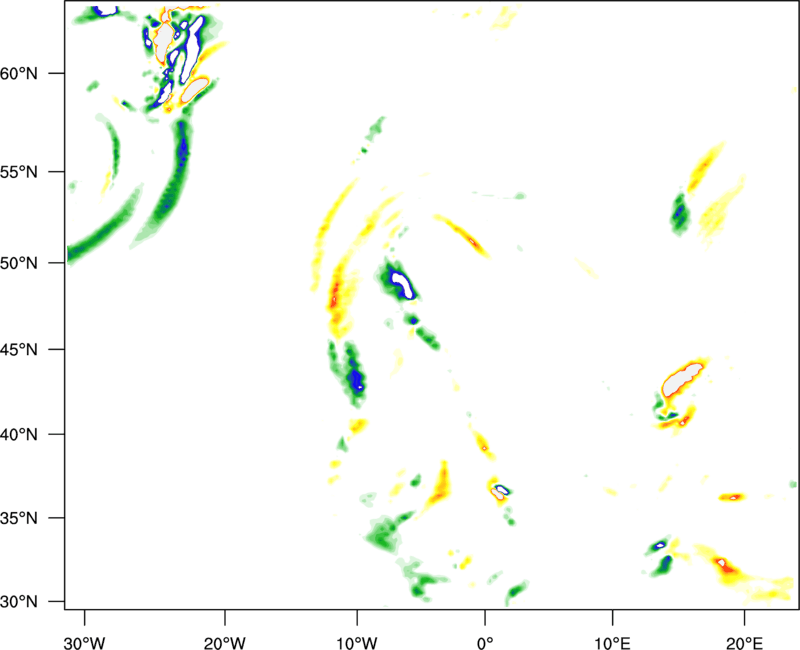
Task: Select the 30°W longitude label
Action: [84, 643]
